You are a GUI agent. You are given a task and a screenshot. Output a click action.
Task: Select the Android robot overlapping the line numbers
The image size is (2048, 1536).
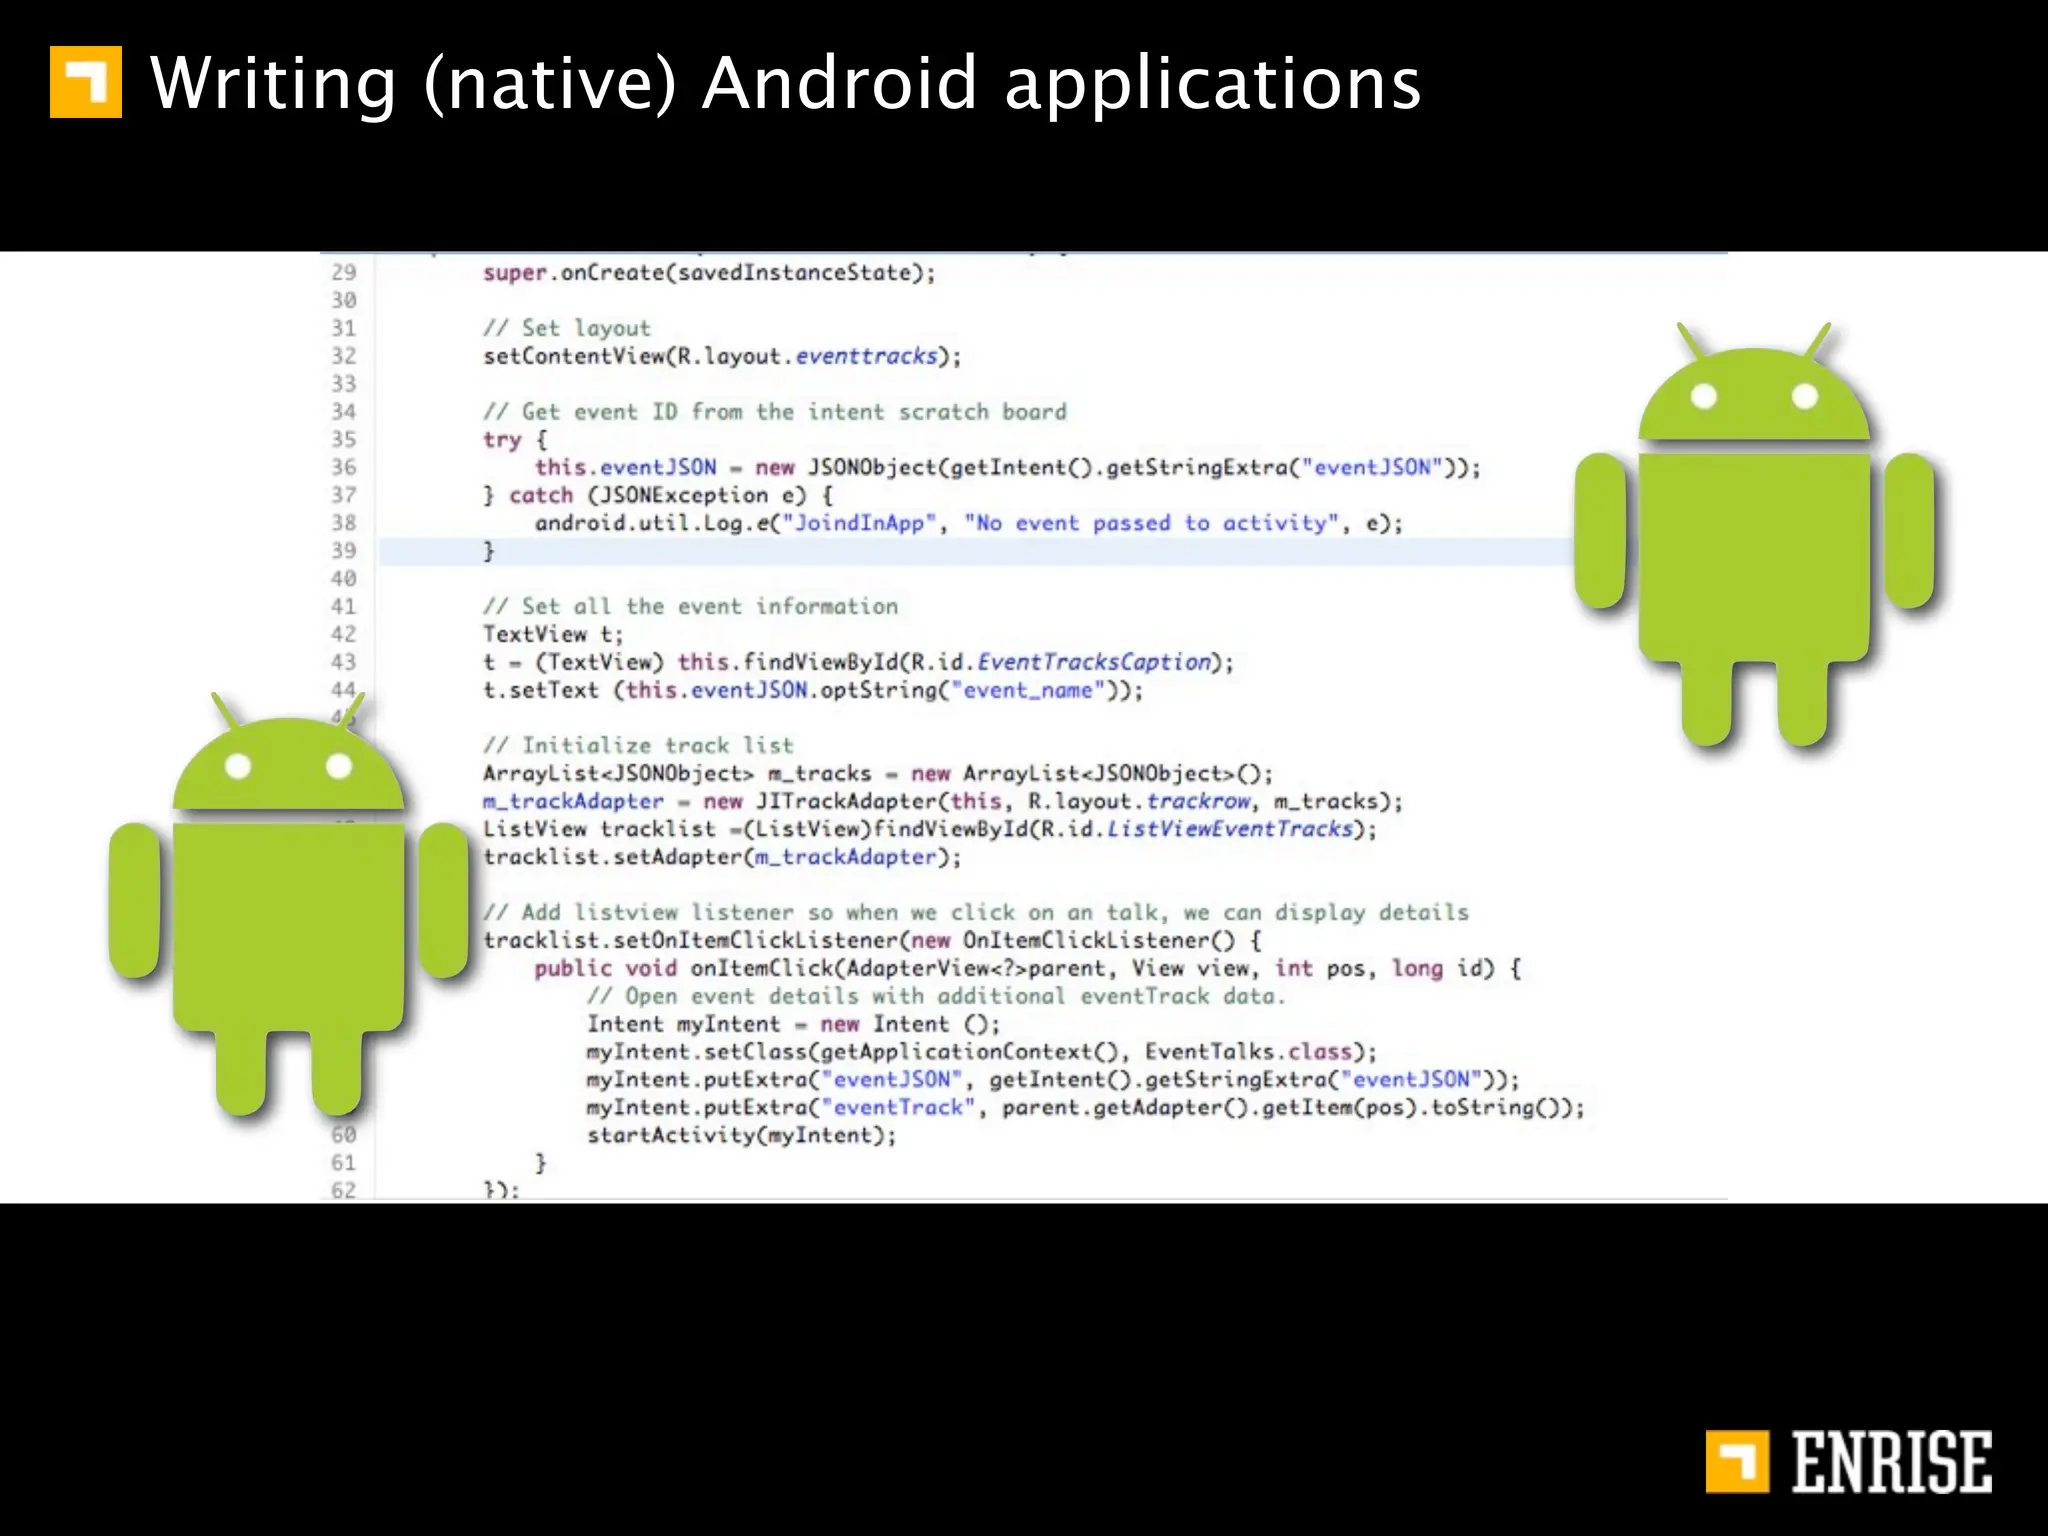tap(289, 904)
